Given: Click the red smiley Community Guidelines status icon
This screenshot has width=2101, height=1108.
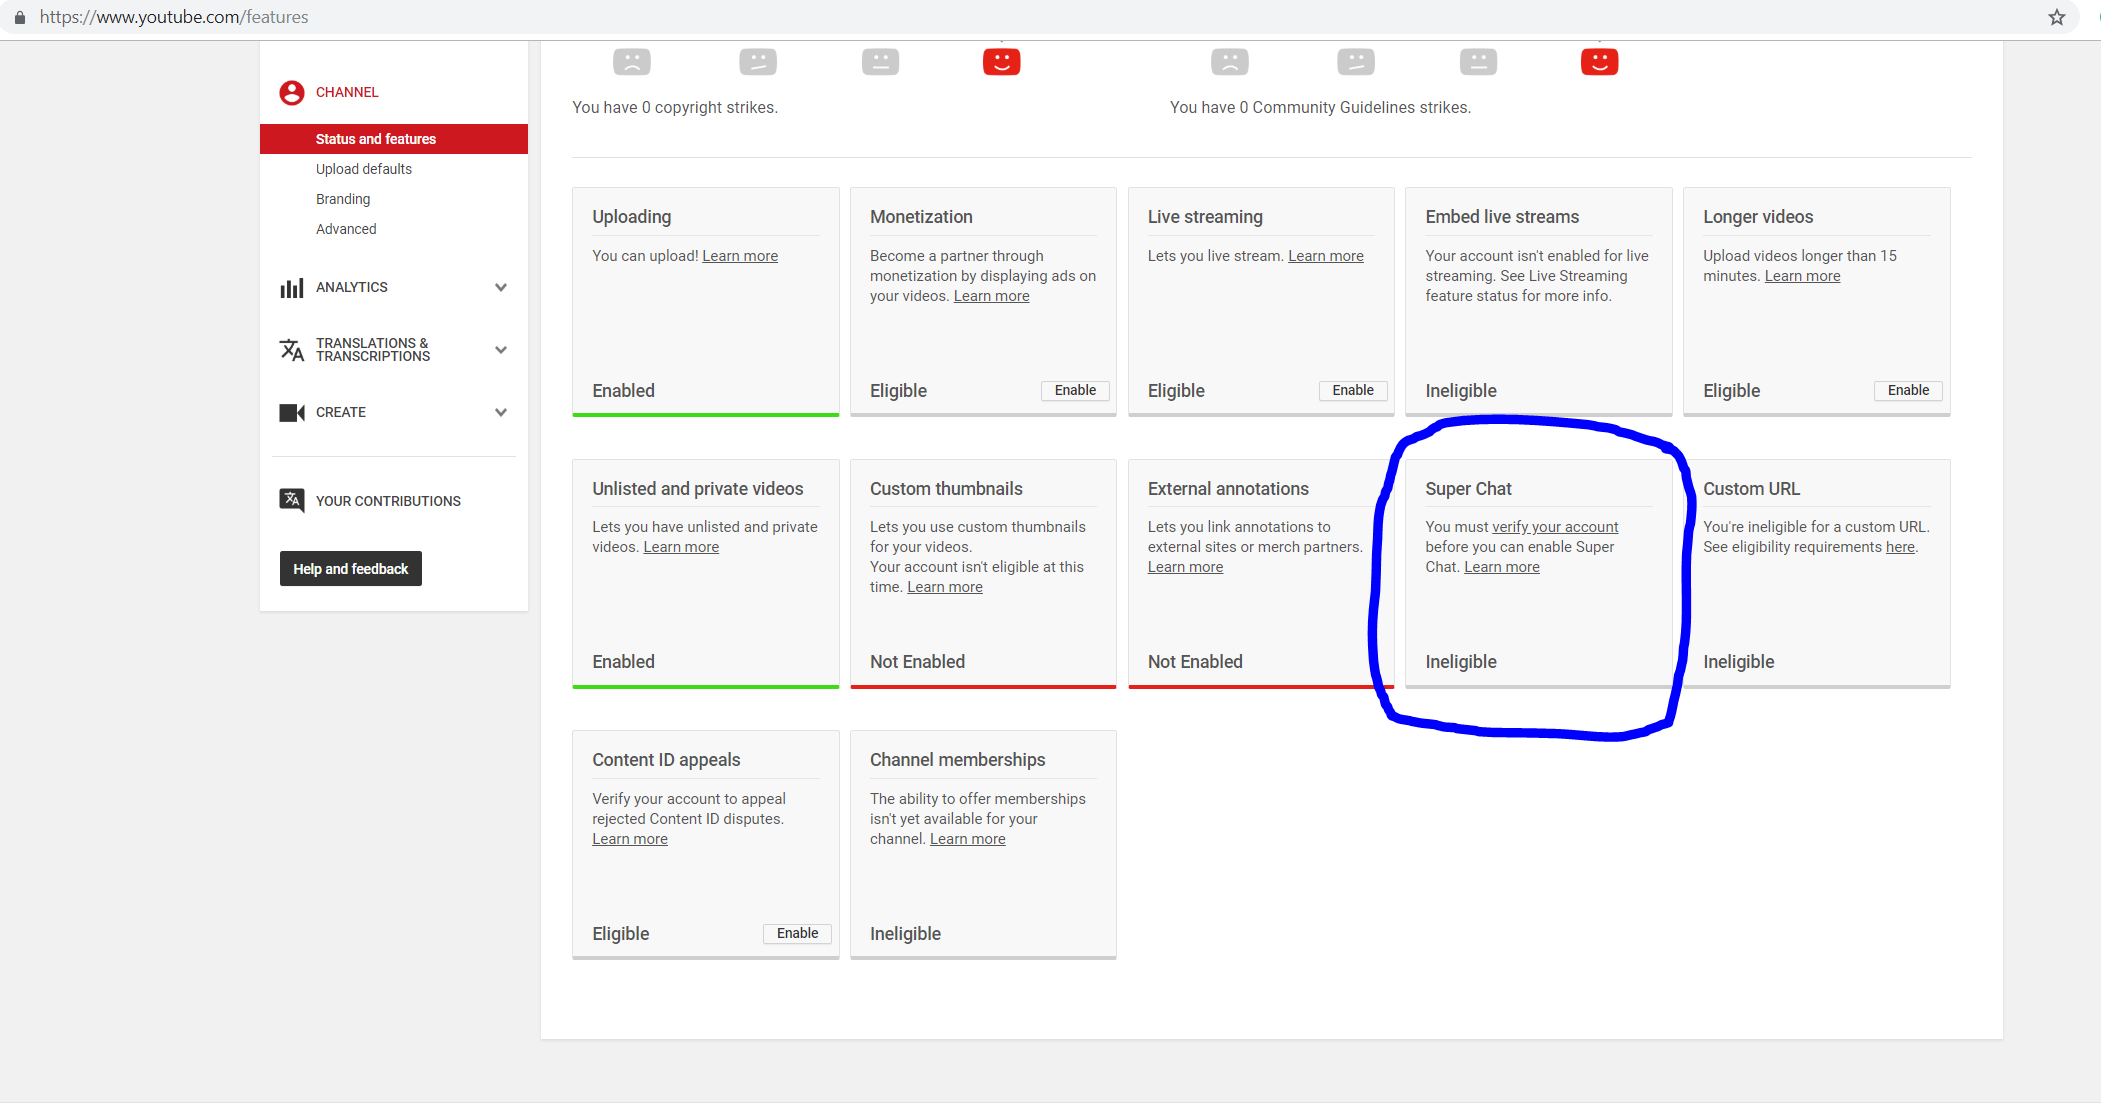Looking at the screenshot, I should tap(1600, 62).
